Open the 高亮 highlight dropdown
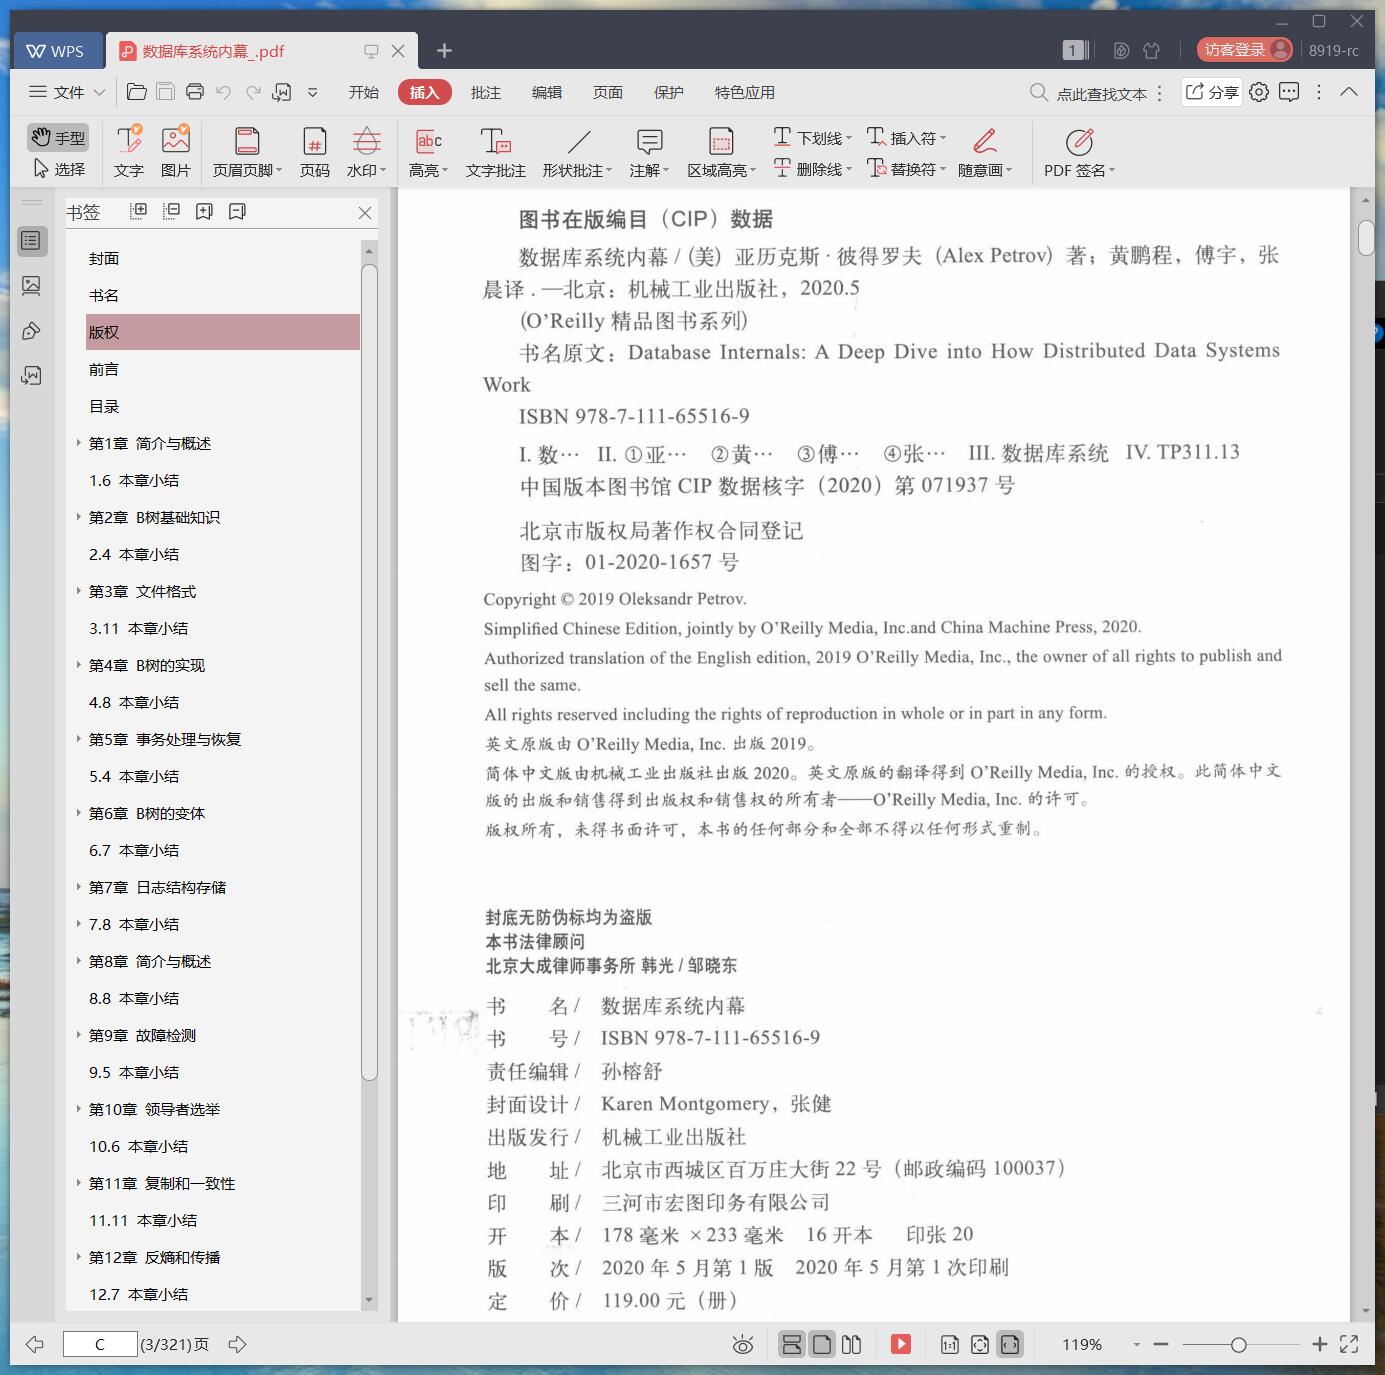Image resolution: width=1385 pixels, height=1375 pixels. click(x=428, y=152)
